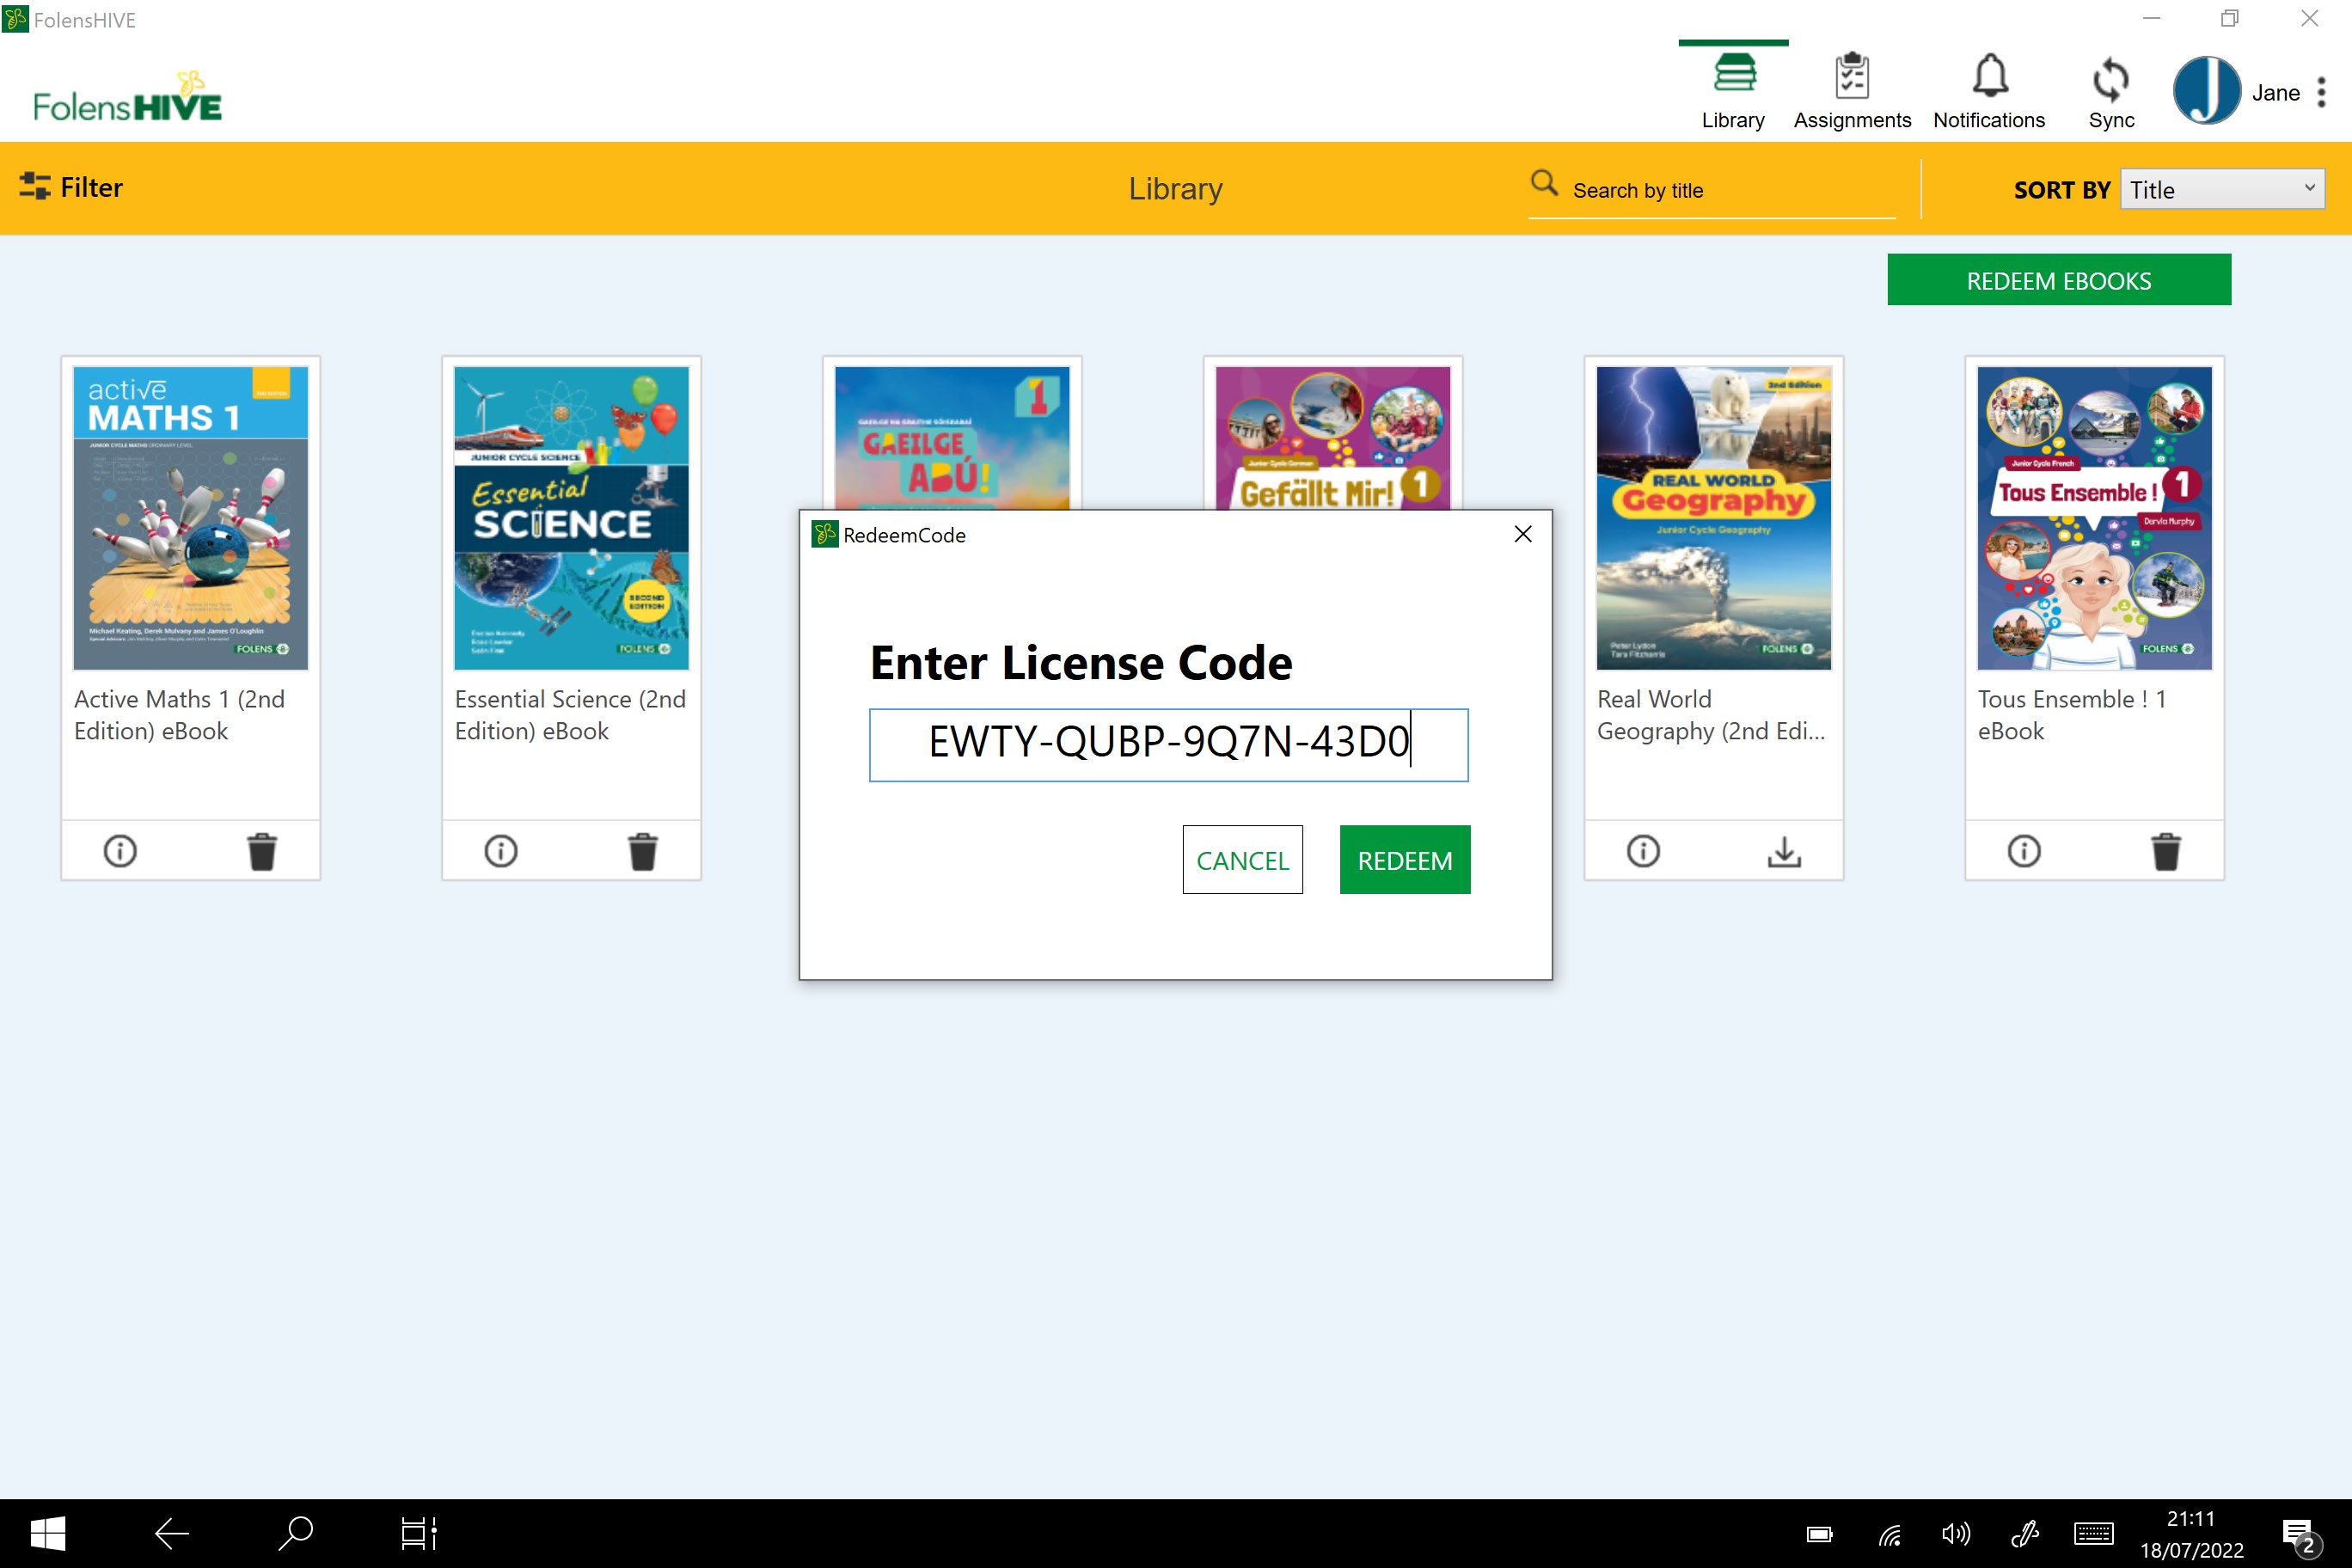Viewport: 2352px width, 1568px height.
Task: Click the search magnifier icon in yellow bar
Action: click(1544, 184)
